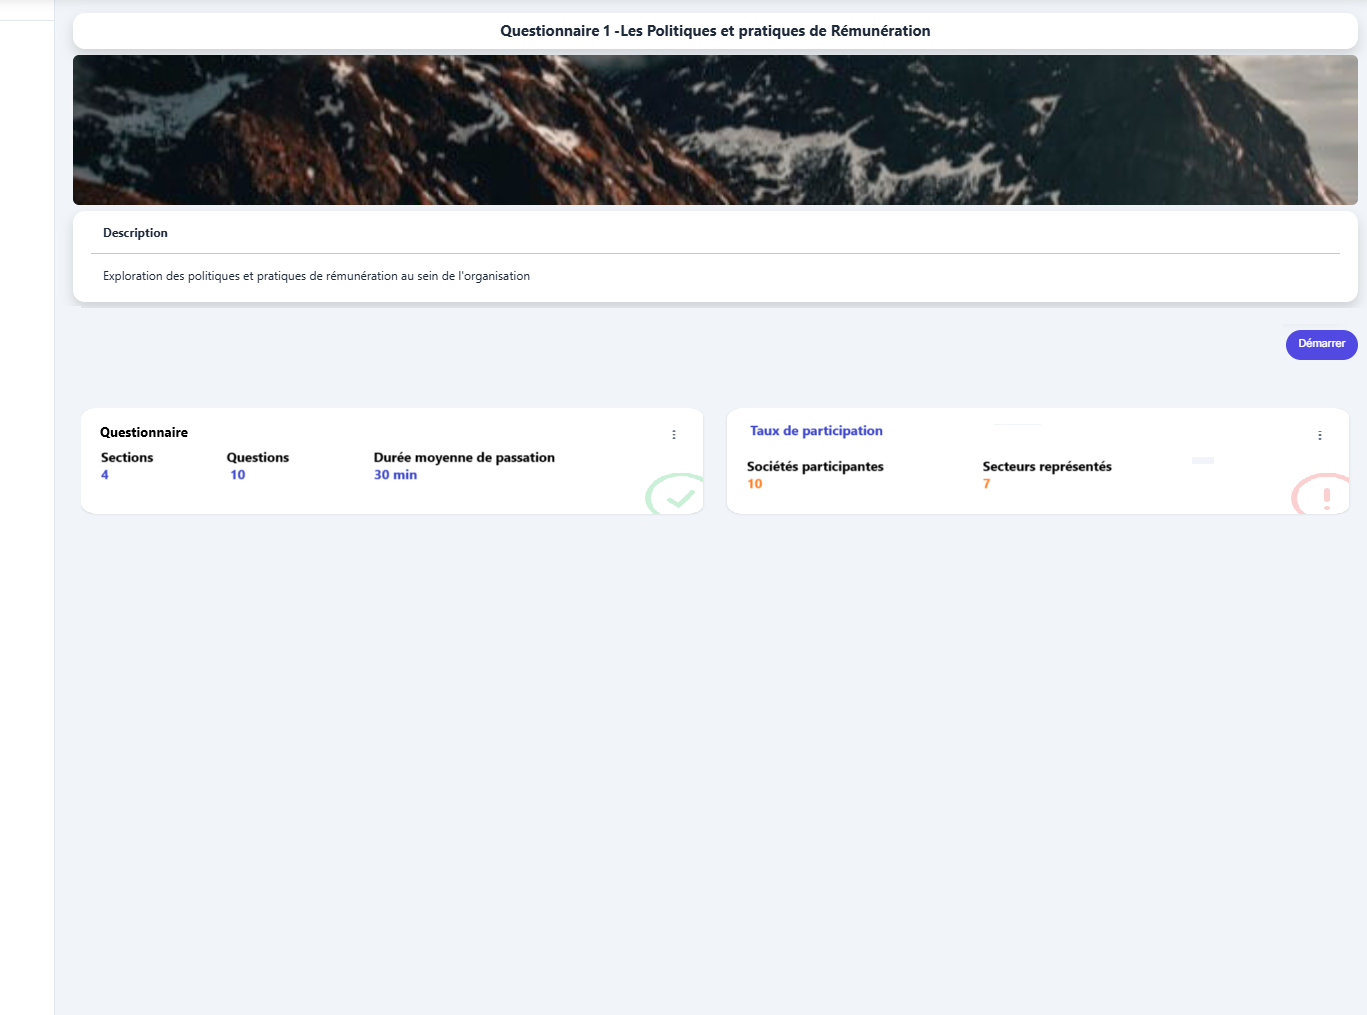The image size is (1367, 1015).
Task: Click the orange Sociétés participantes value 10
Action: tap(755, 484)
